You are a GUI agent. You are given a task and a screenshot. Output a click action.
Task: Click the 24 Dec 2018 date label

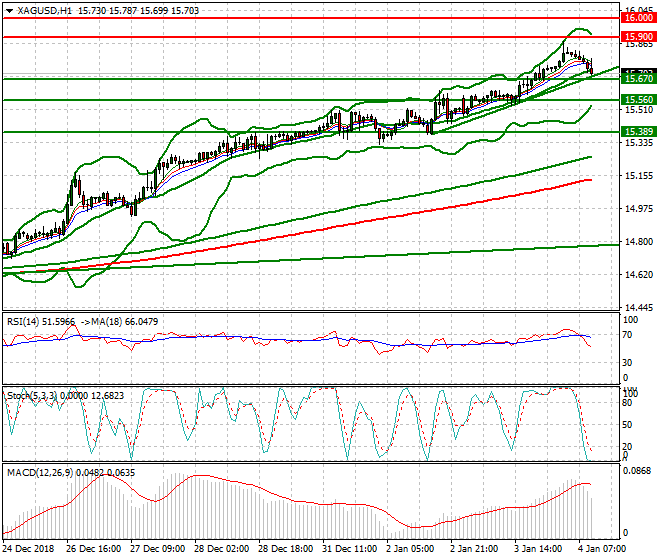click(28, 549)
